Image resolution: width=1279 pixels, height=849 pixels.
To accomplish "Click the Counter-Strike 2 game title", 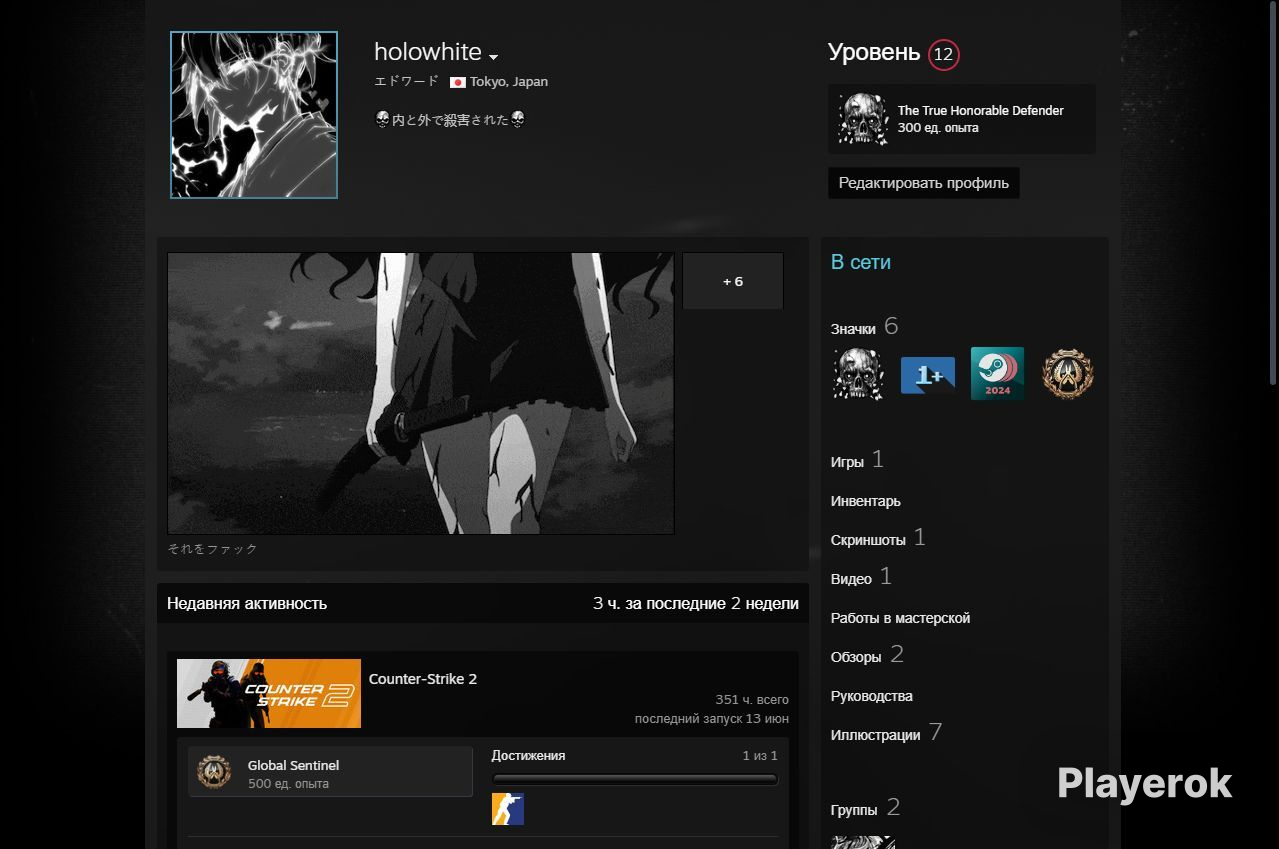I will click(x=423, y=679).
